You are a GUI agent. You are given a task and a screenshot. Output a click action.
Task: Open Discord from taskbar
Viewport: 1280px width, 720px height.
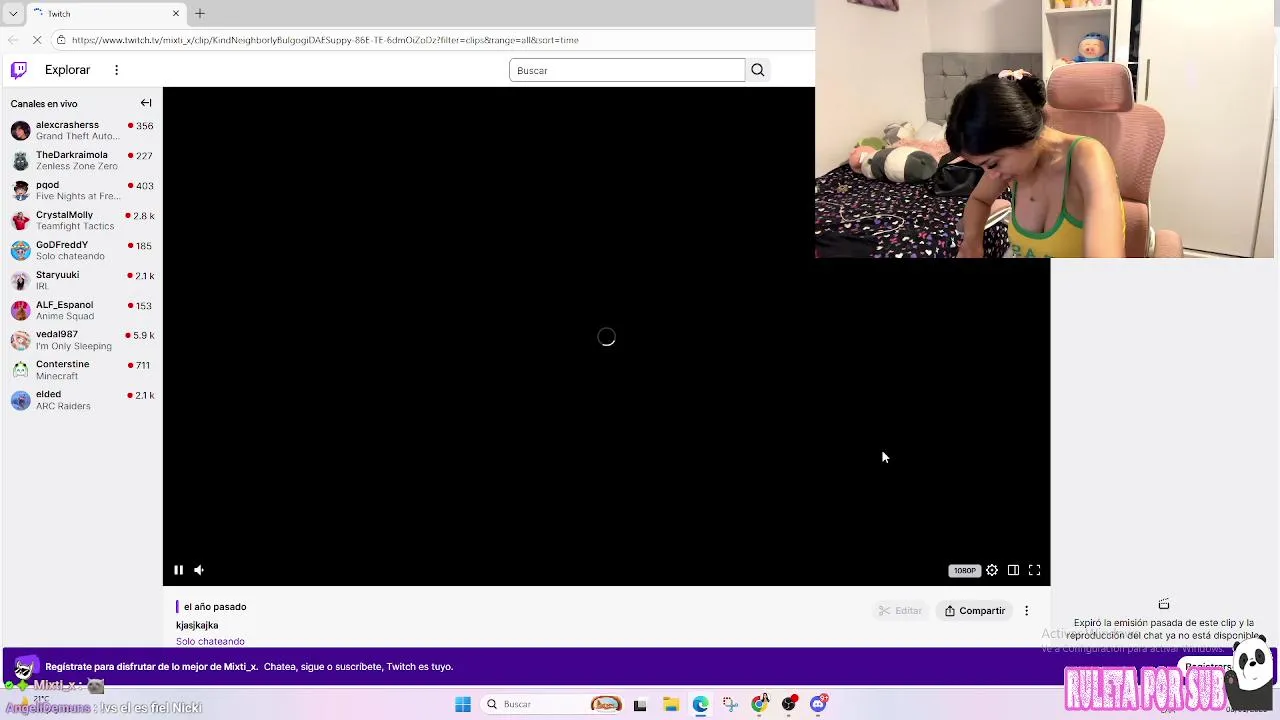pos(819,704)
